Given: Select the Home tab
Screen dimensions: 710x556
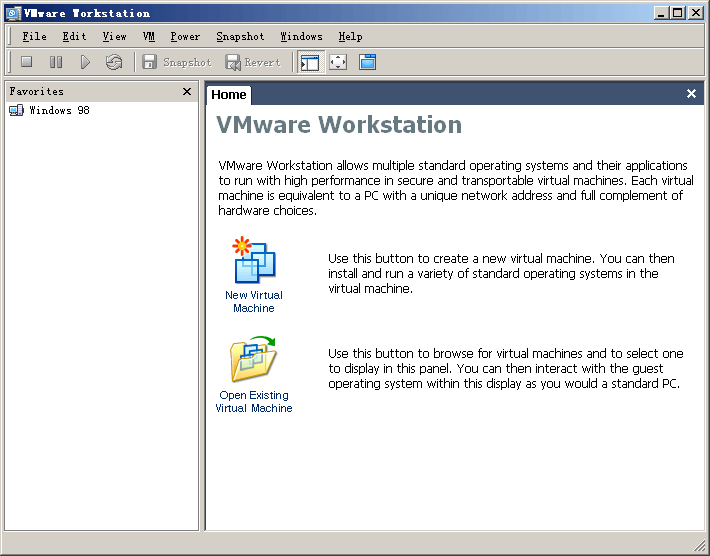Looking at the screenshot, I should tap(229, 95).
